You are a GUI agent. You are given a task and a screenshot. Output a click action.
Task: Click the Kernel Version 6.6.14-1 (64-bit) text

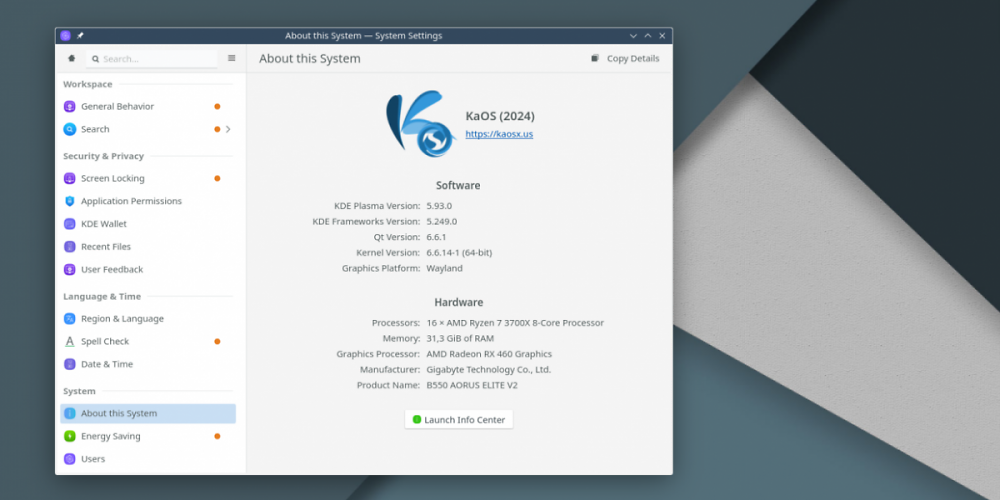point(459,253)
